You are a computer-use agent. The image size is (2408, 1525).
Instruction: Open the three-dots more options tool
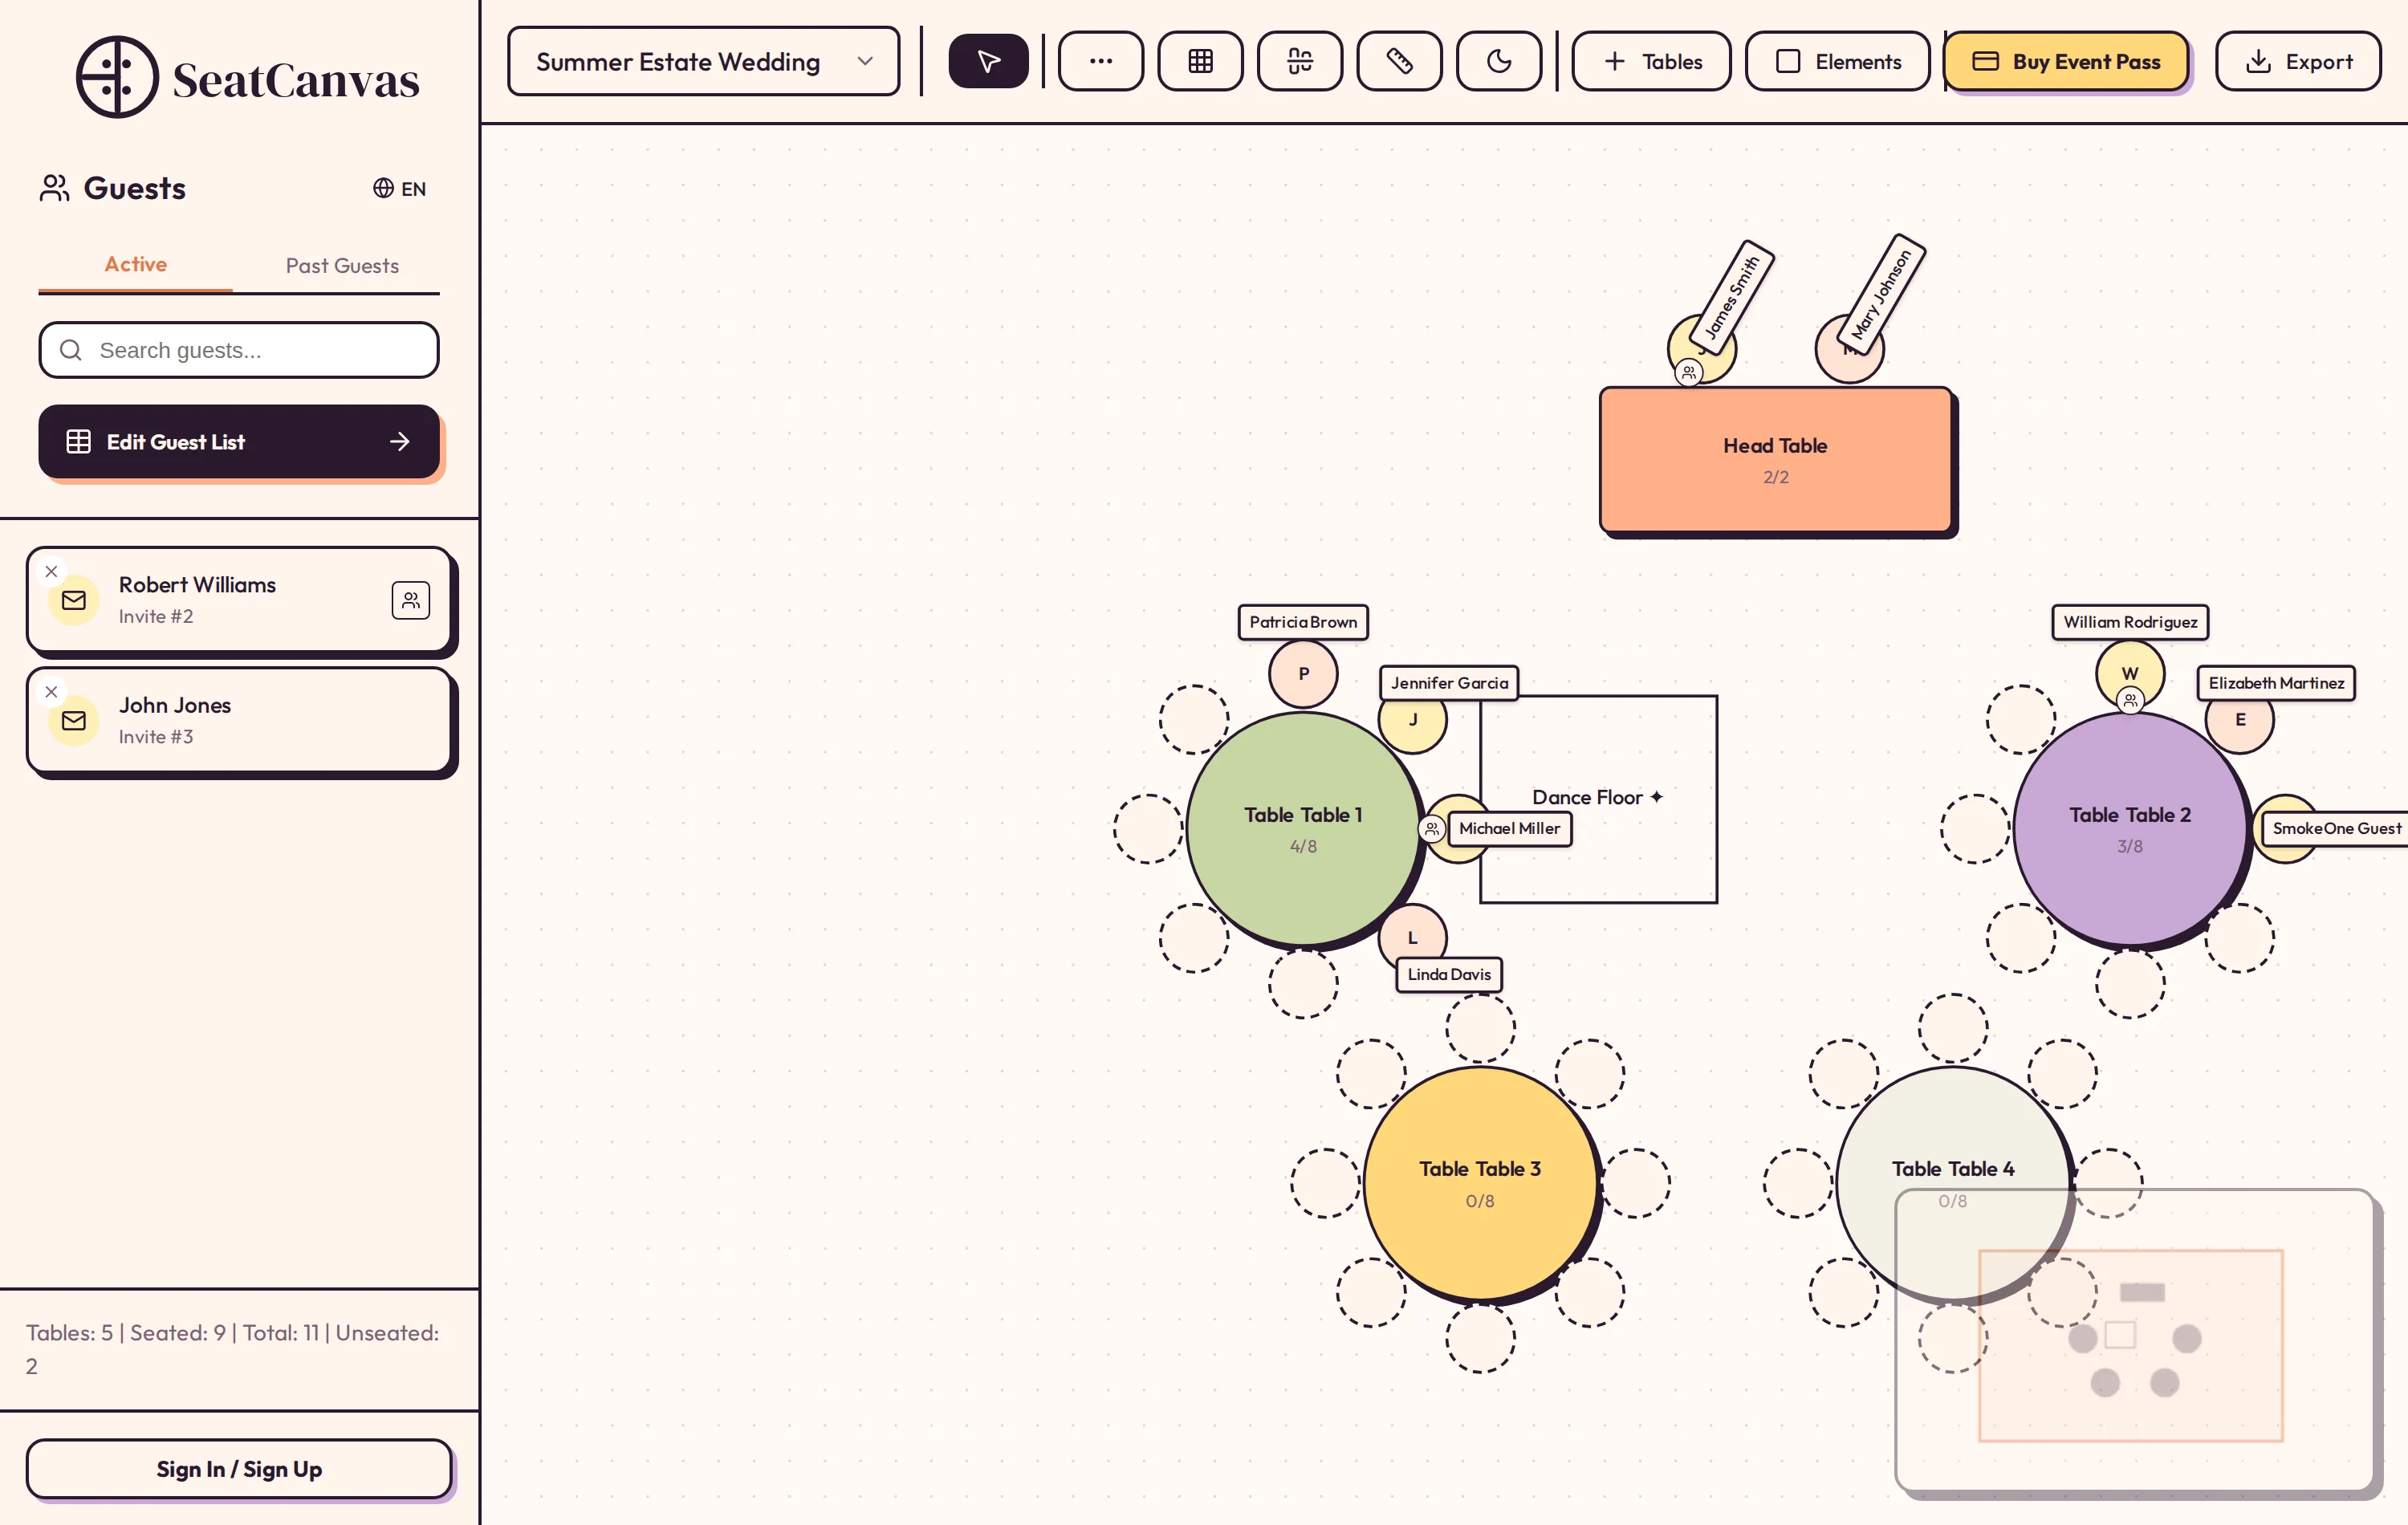point(1100,61)
